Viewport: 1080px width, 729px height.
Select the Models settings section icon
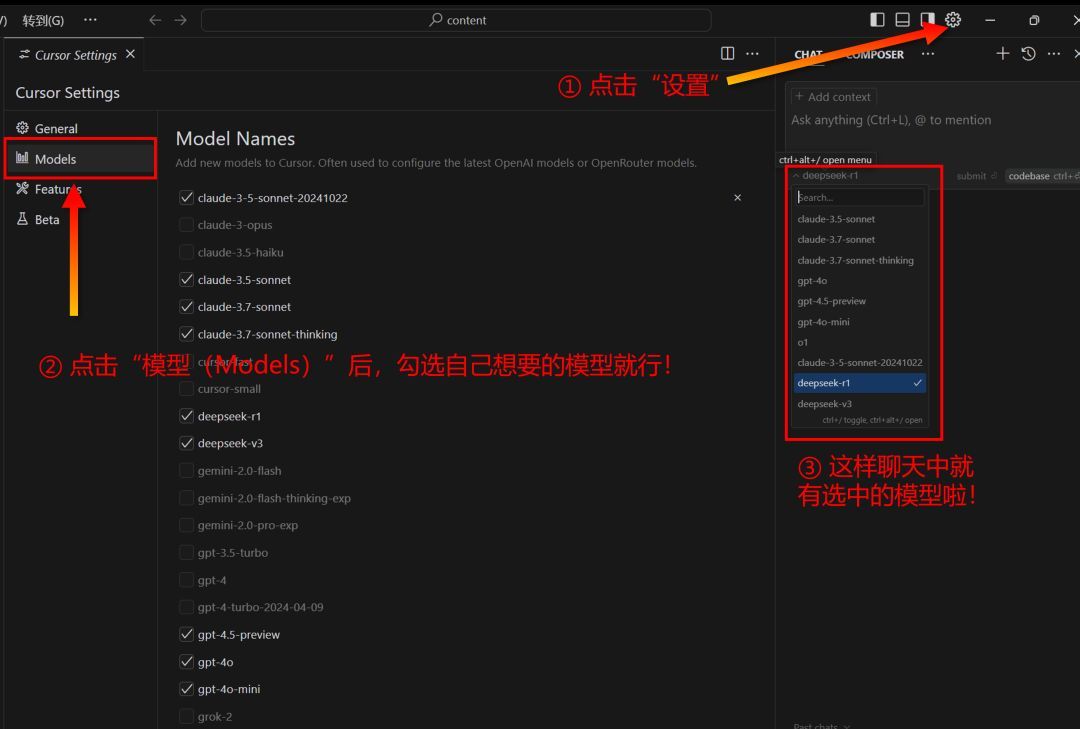pyautogui.click(x=22, y=158)
